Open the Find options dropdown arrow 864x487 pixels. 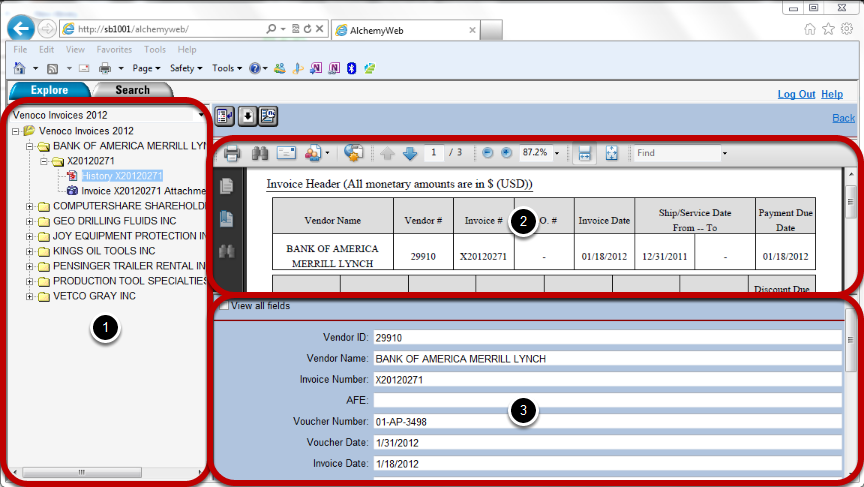point(725,153)
